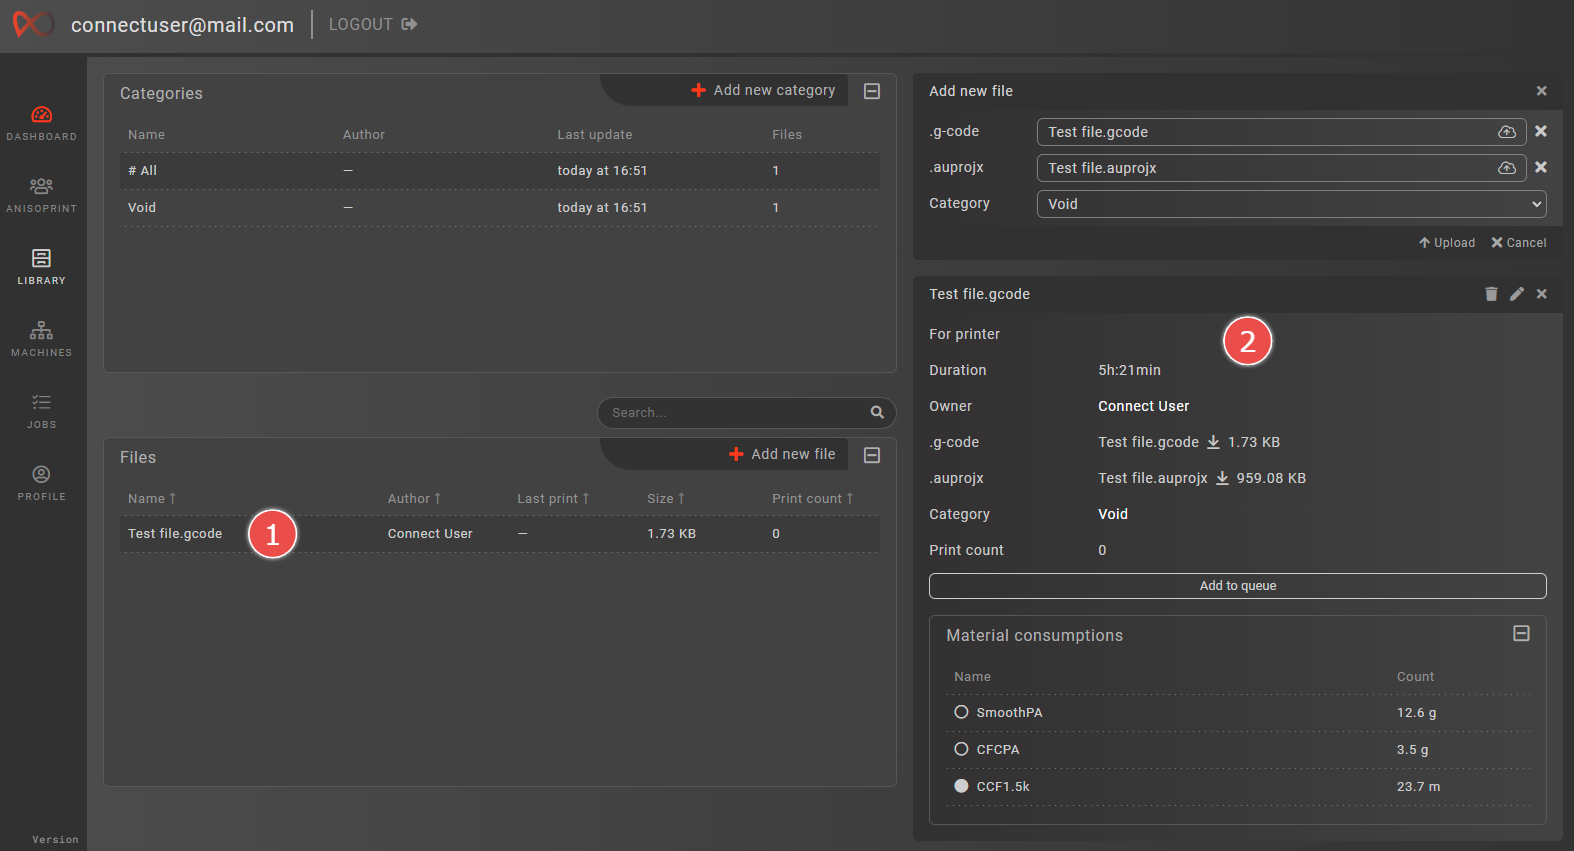Viewport: 1574px width, 851px height.
Task: Close the Test file.gcode details panel
Action: (1541, 294)
